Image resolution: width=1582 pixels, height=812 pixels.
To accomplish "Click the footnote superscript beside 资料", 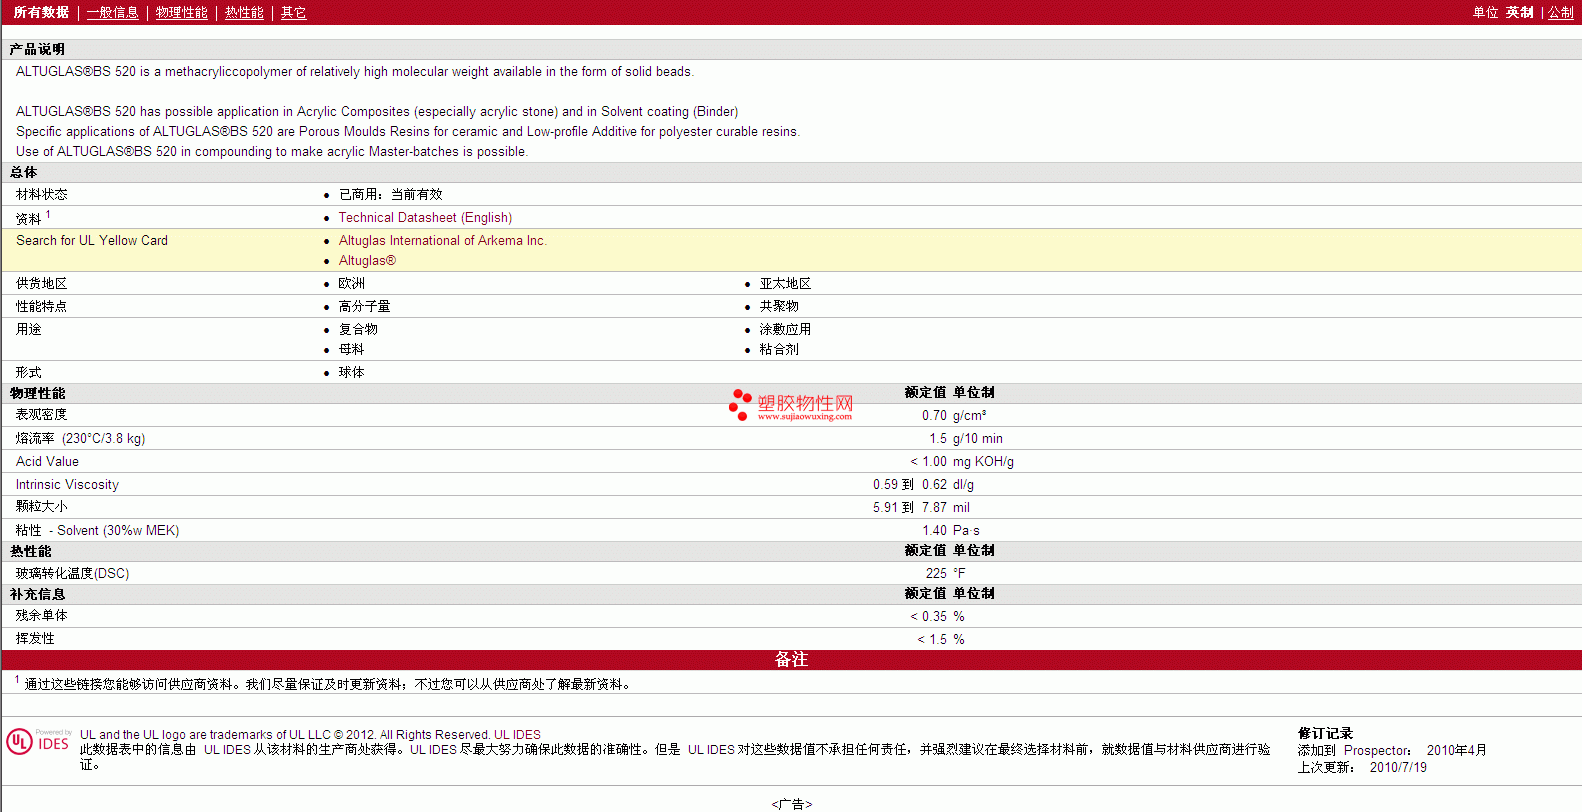I will click(48, 214).
